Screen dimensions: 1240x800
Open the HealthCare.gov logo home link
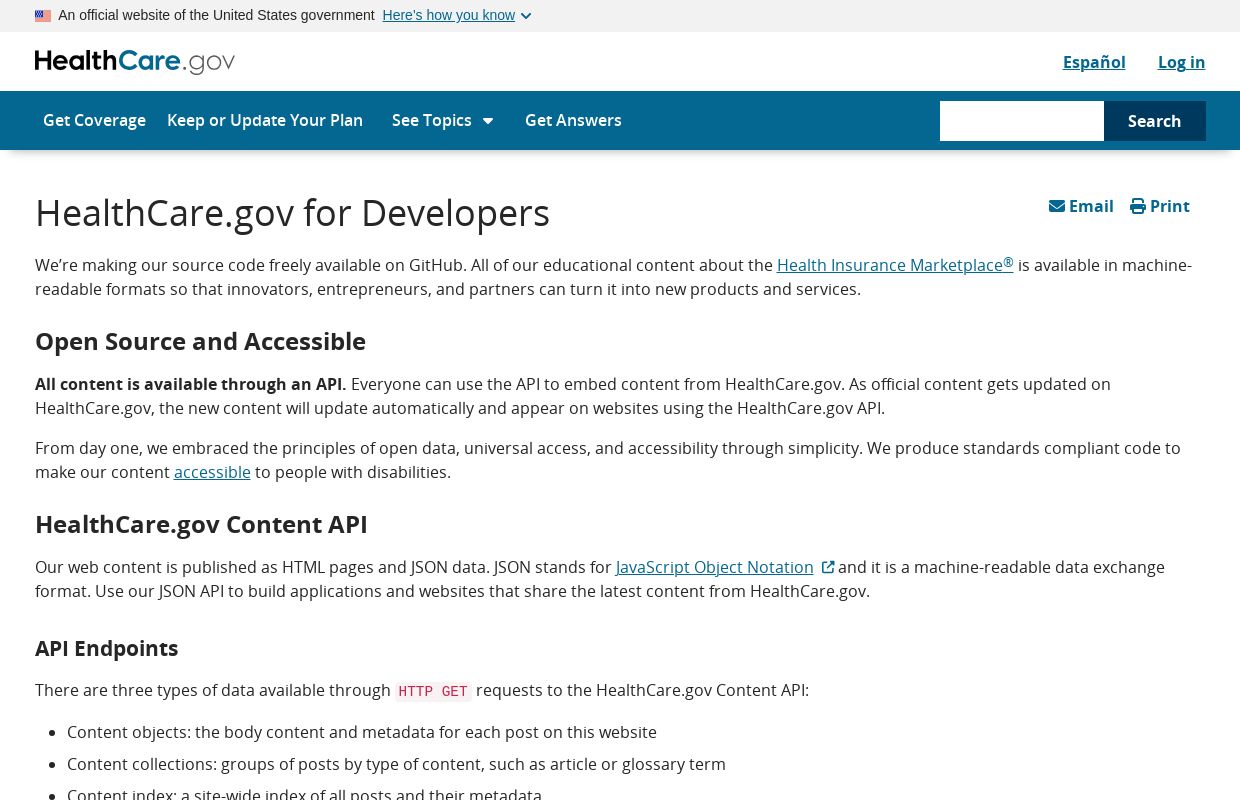(135, 62)
